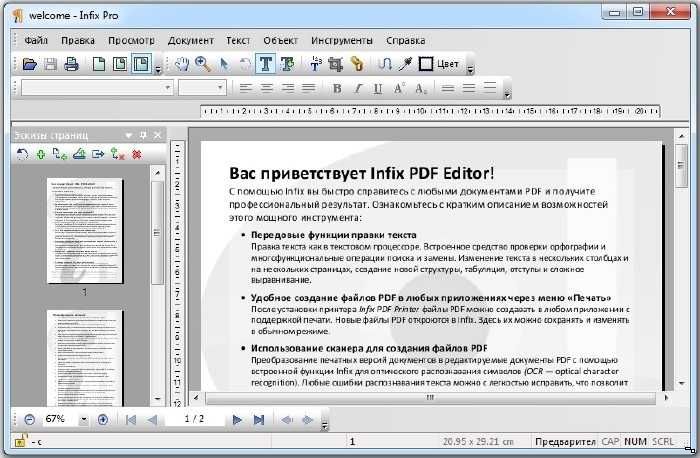The width and height of the screenshot is (700, 458).
Task: Select the Hand pan tool
Action: pyautogui.click(x=182, y=64)
